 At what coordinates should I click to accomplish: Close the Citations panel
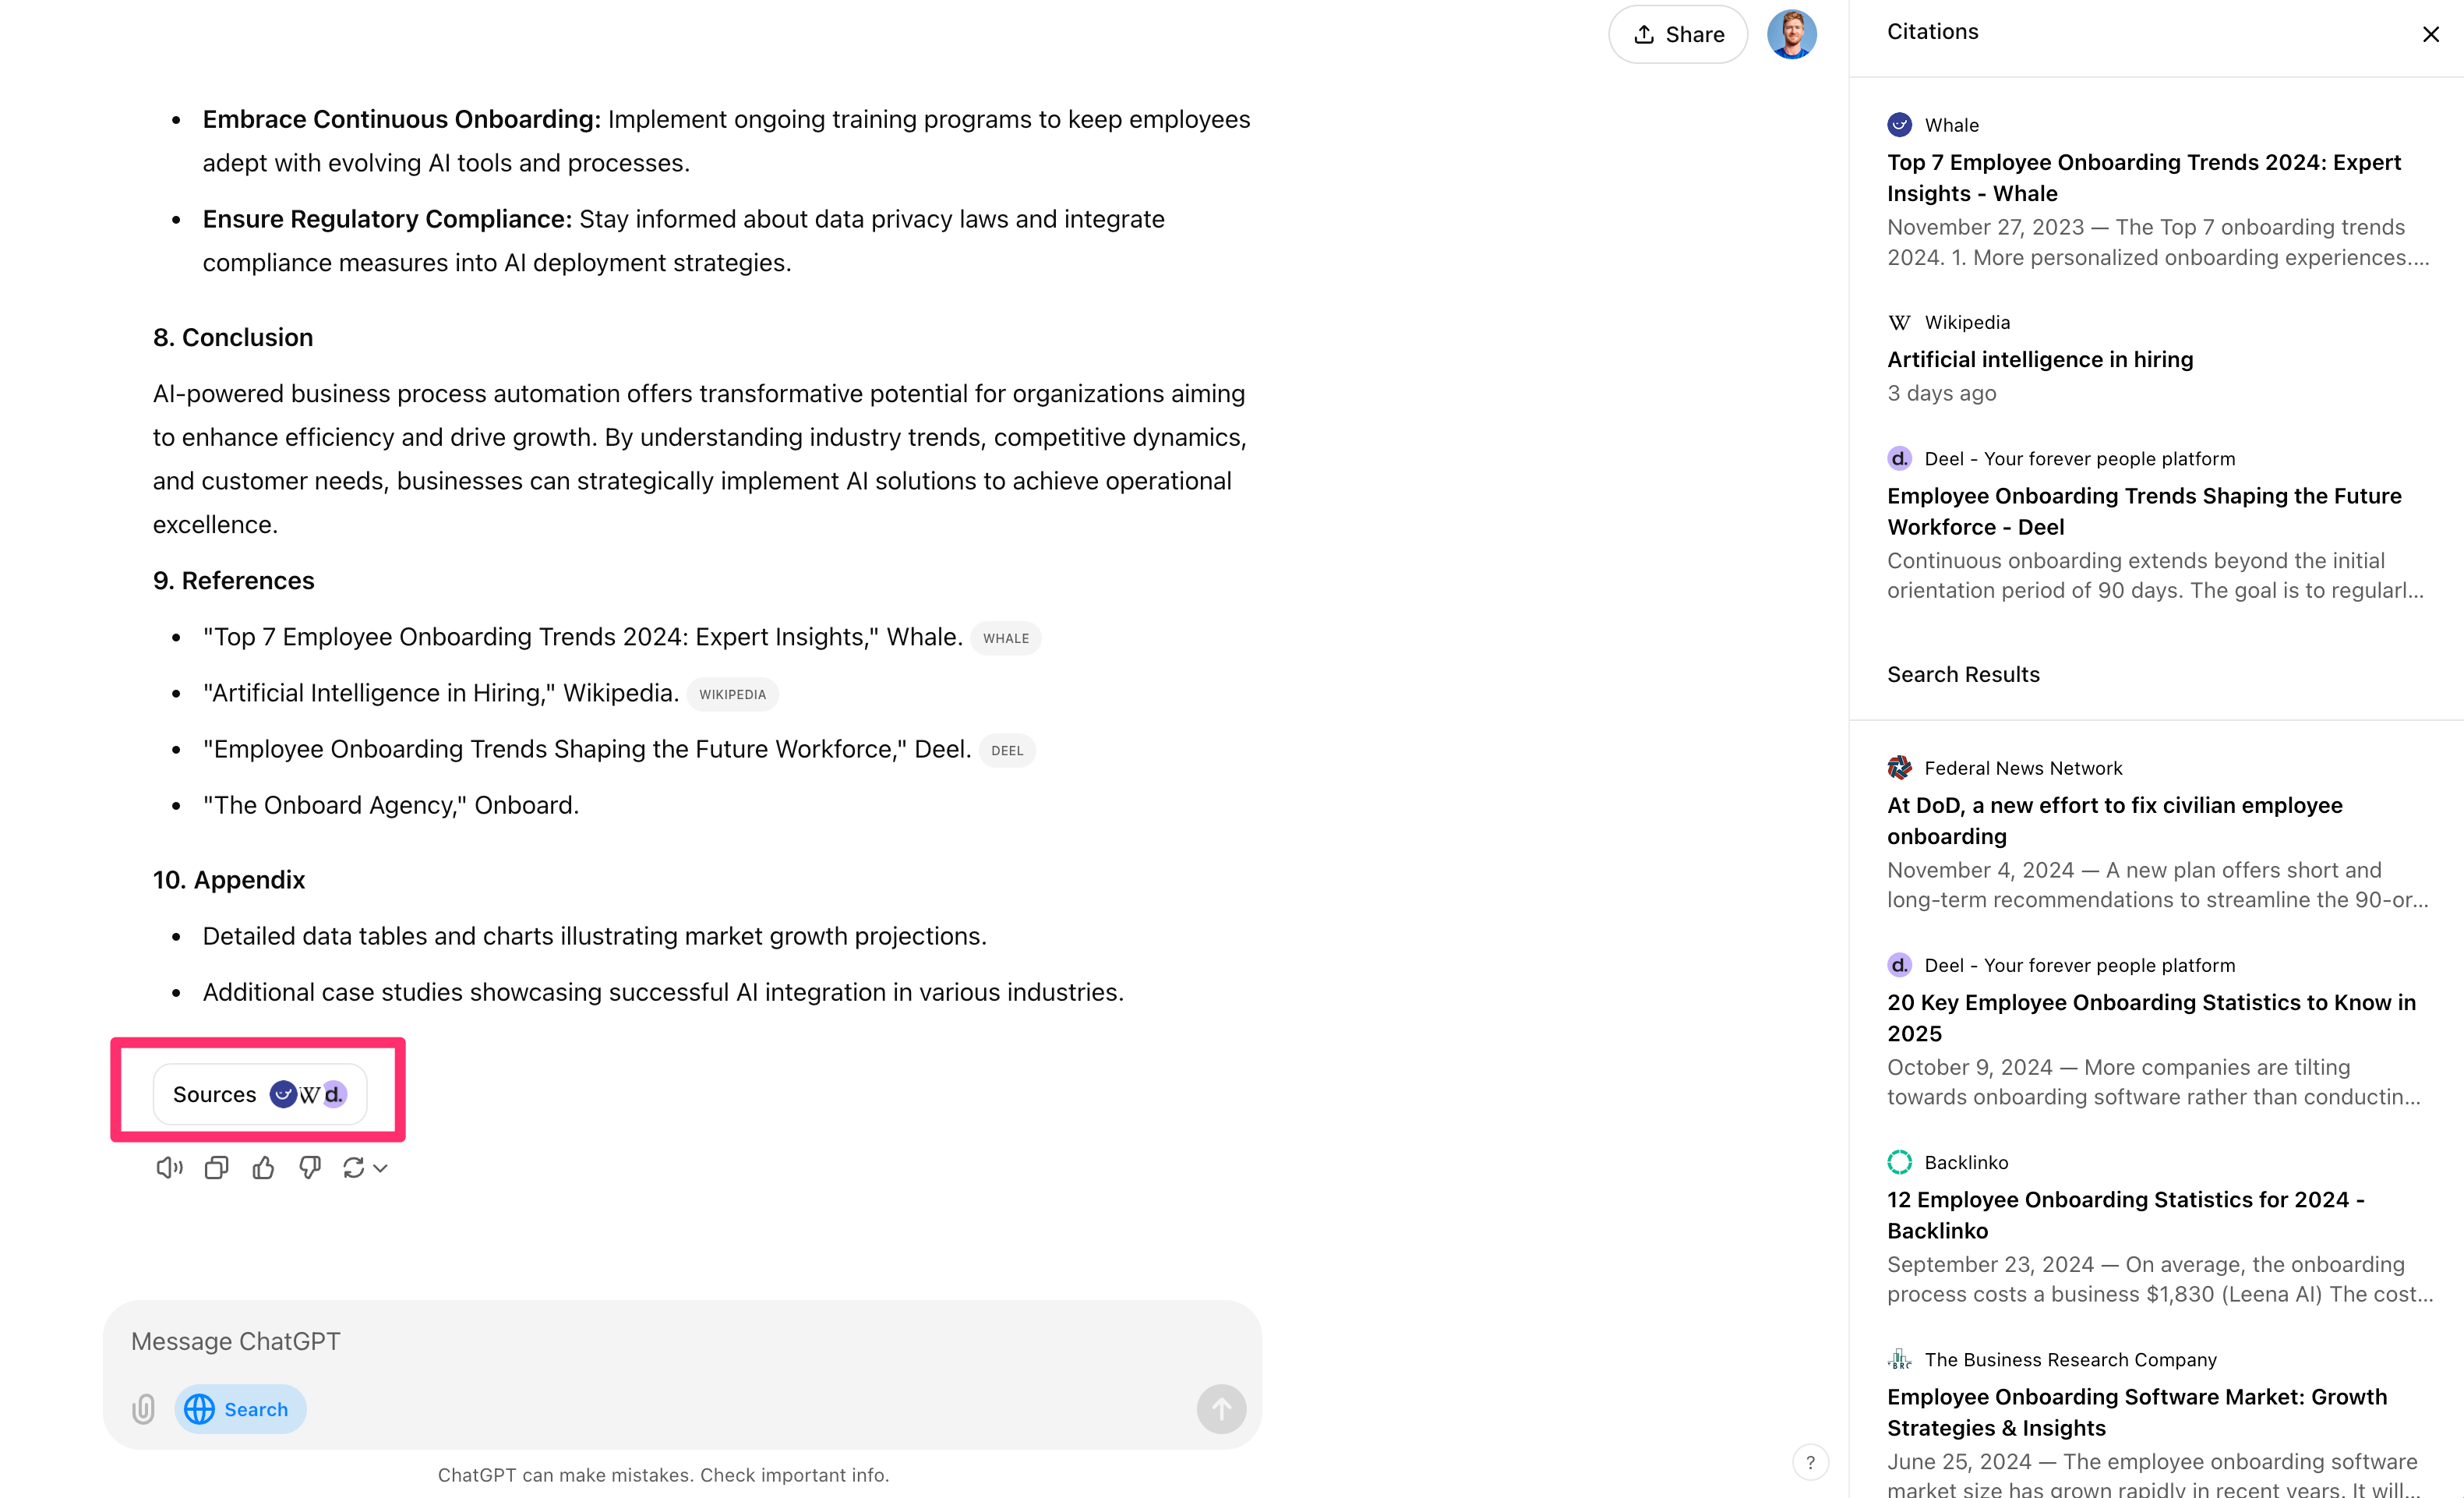pos(2431,35)
